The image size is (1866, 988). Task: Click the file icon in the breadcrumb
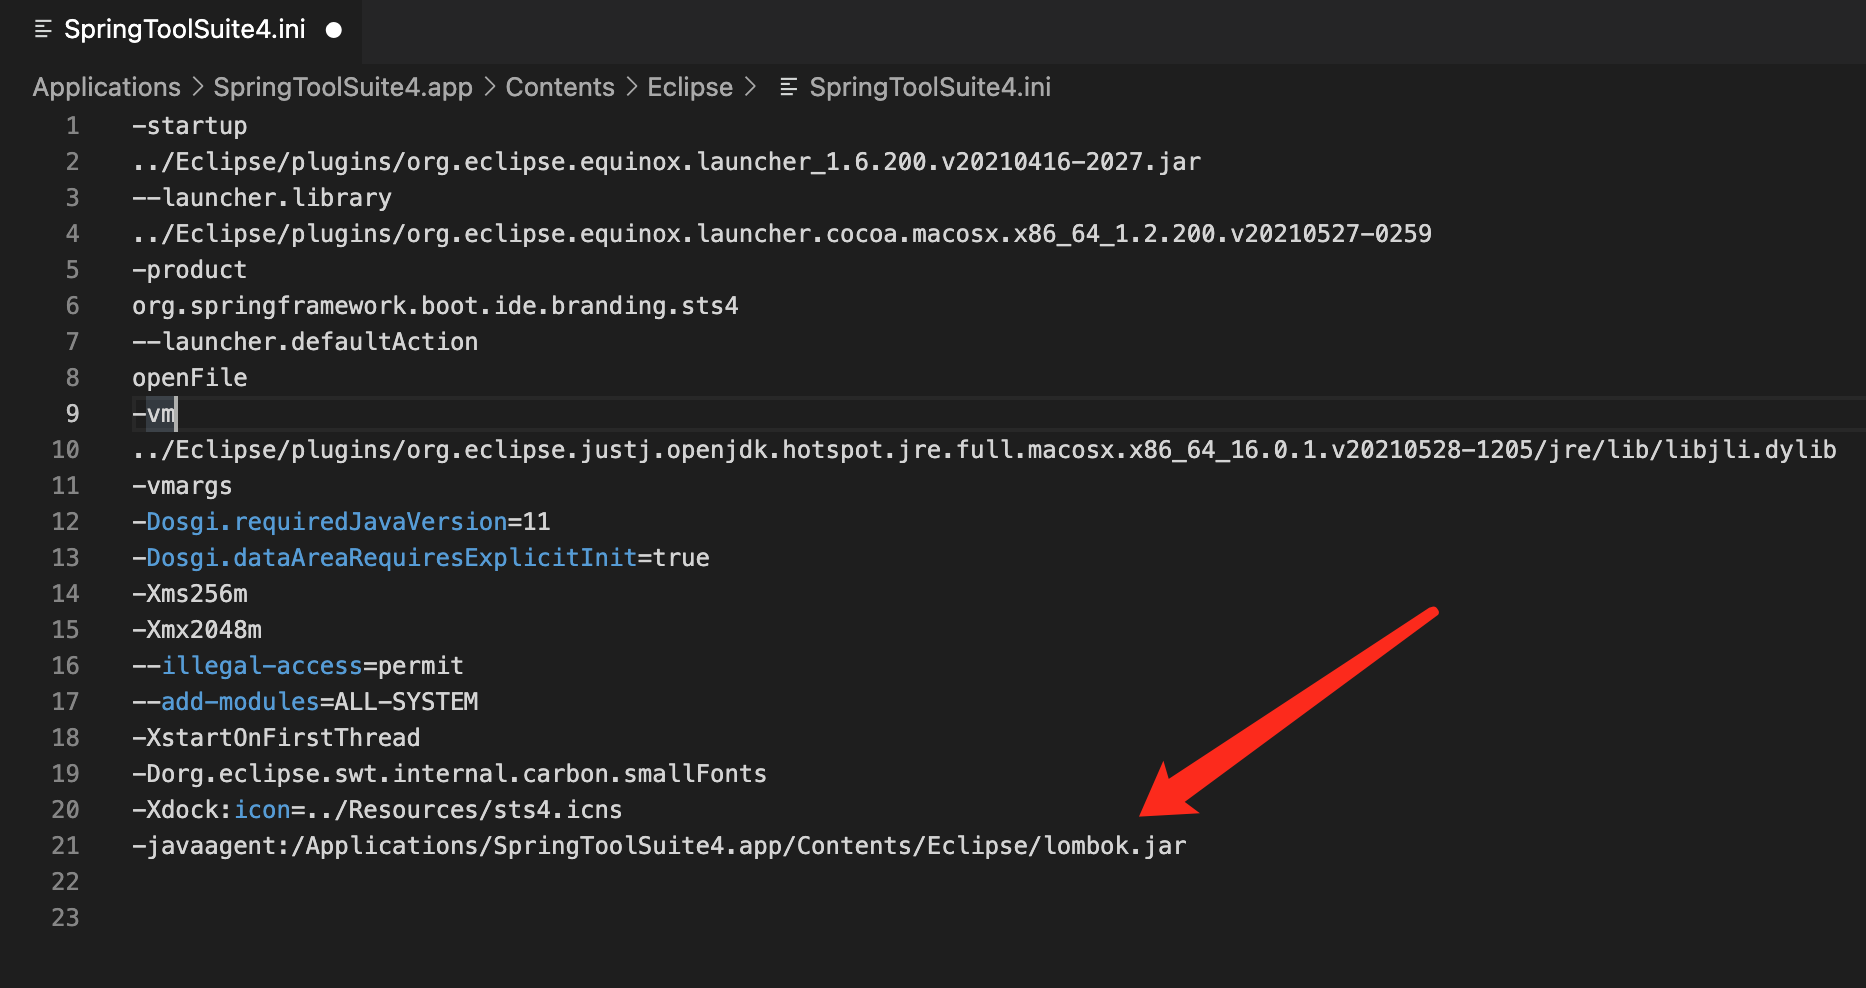click(x=788, y=88)
